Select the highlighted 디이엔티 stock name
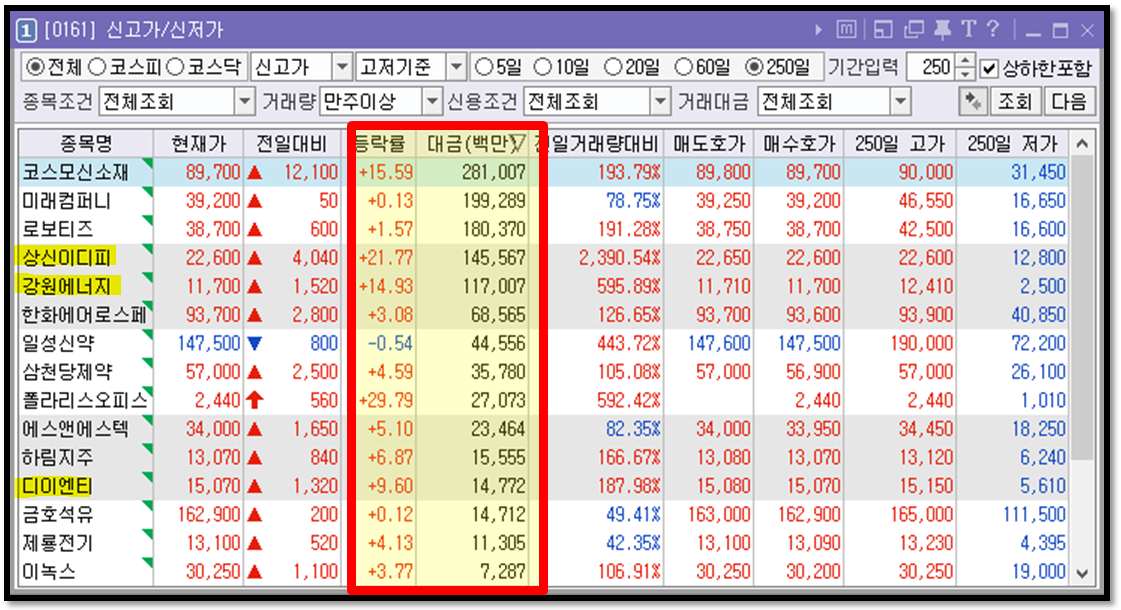Viewport: 1121px width, 610px height. coord(57,486)
